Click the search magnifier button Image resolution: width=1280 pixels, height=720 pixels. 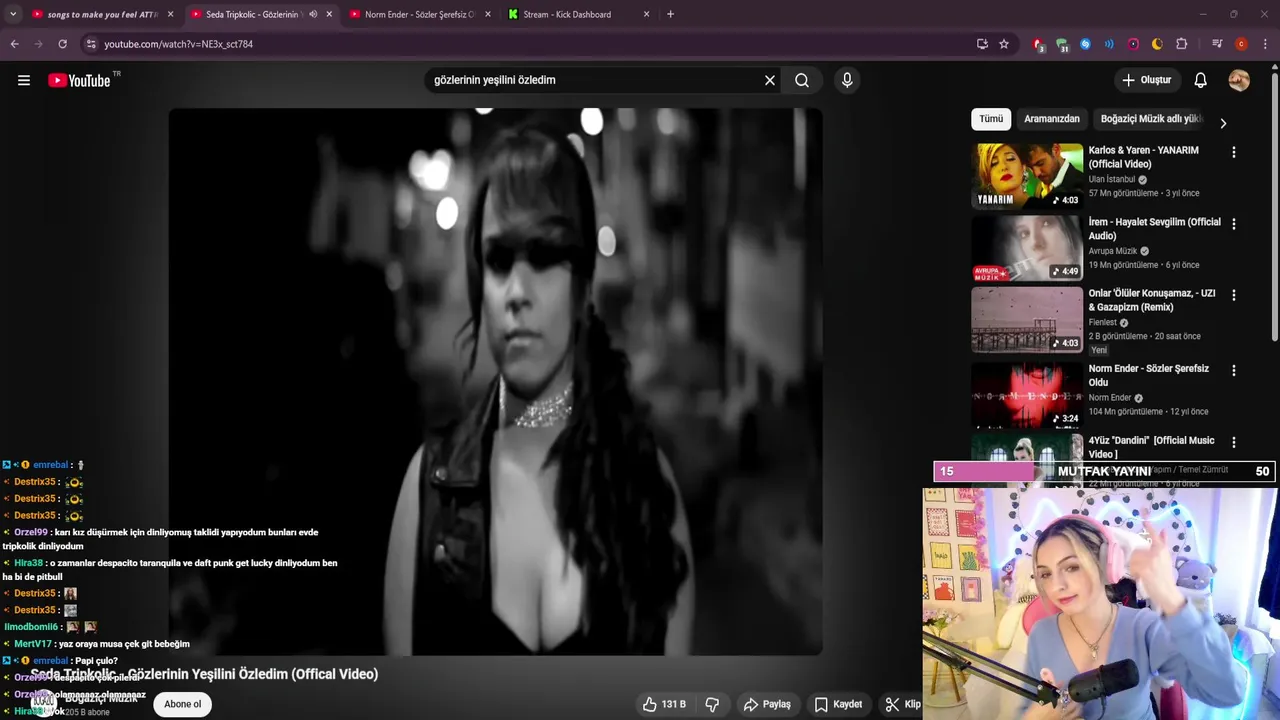(802, 80)
